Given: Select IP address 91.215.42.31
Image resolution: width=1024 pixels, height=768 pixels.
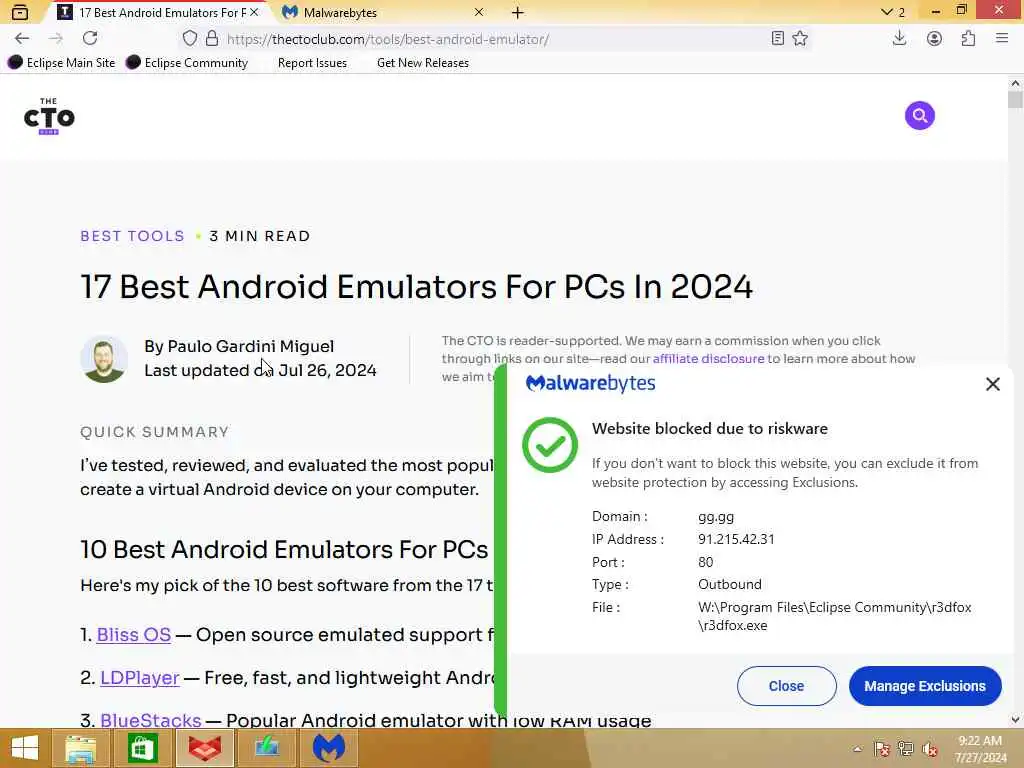Looking at the screenshot, I should tap(736, 539).
